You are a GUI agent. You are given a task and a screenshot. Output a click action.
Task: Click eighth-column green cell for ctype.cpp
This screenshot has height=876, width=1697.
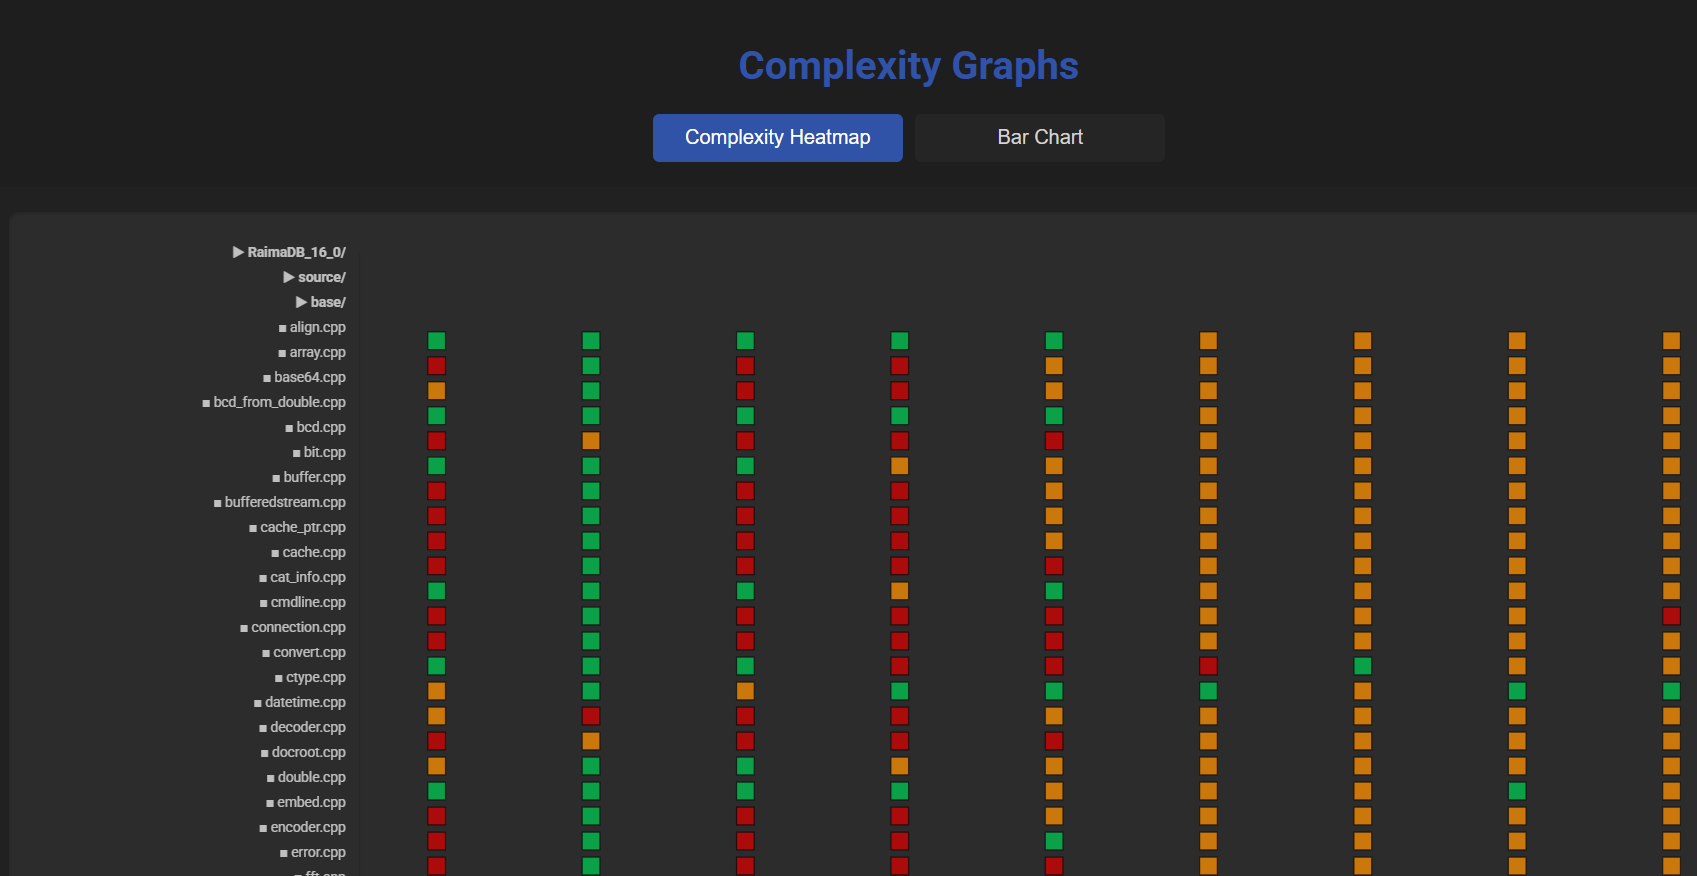1517,691
